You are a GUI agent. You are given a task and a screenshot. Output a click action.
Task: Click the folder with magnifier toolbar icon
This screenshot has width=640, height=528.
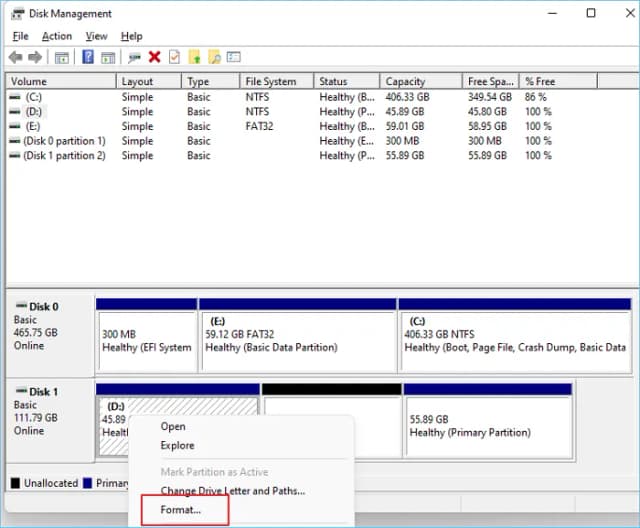point(215,58)
